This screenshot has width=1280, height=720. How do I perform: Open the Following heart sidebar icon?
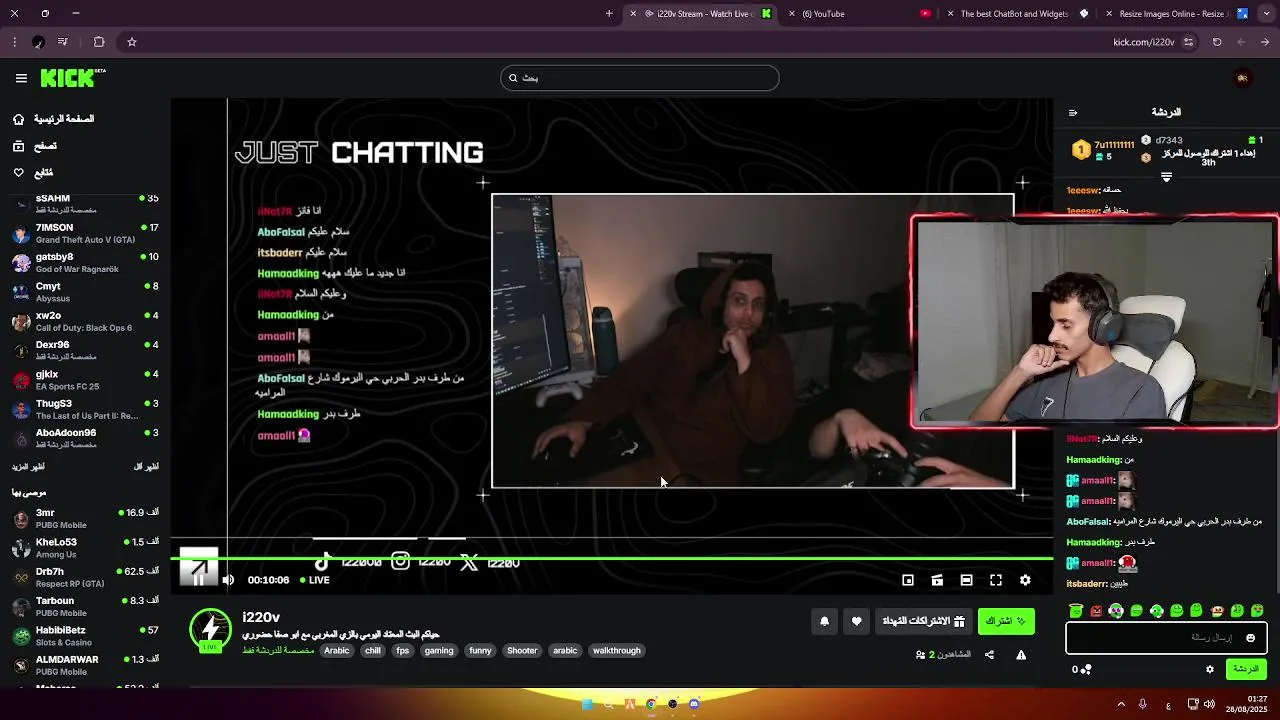coord(18,173)
